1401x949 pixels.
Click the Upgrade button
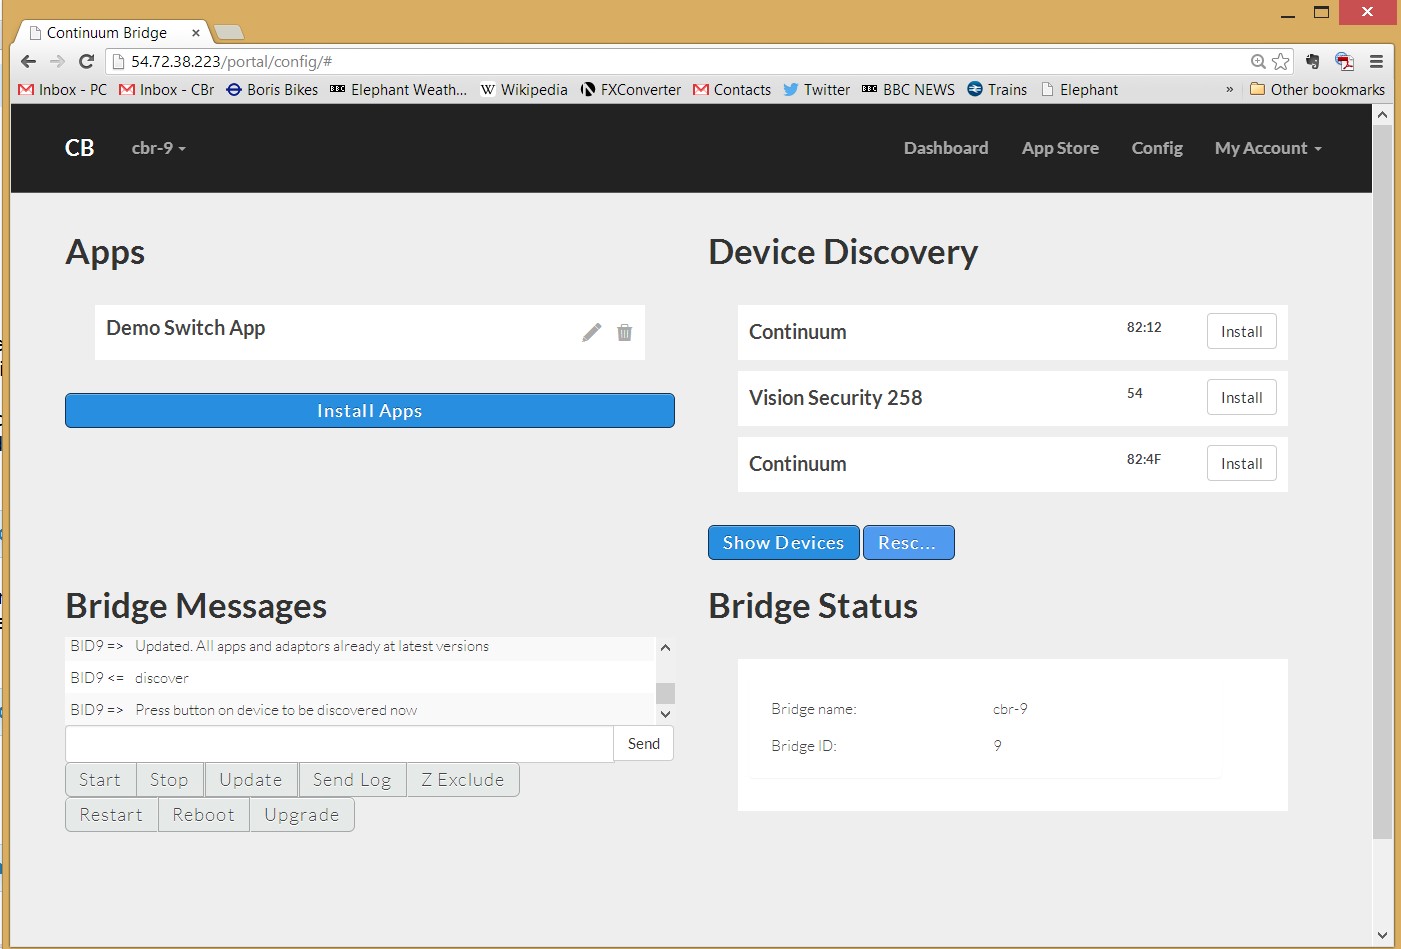click(x=302, y=815)
